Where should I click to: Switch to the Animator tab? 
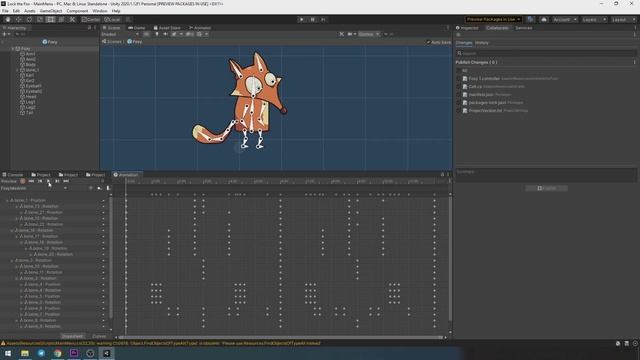(200, 28)
